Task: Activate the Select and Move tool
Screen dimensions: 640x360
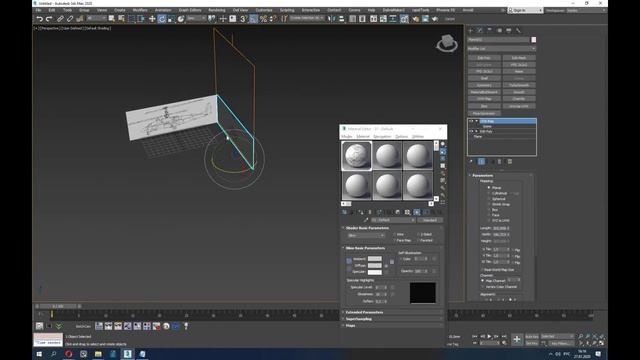Action: point(152,19)
